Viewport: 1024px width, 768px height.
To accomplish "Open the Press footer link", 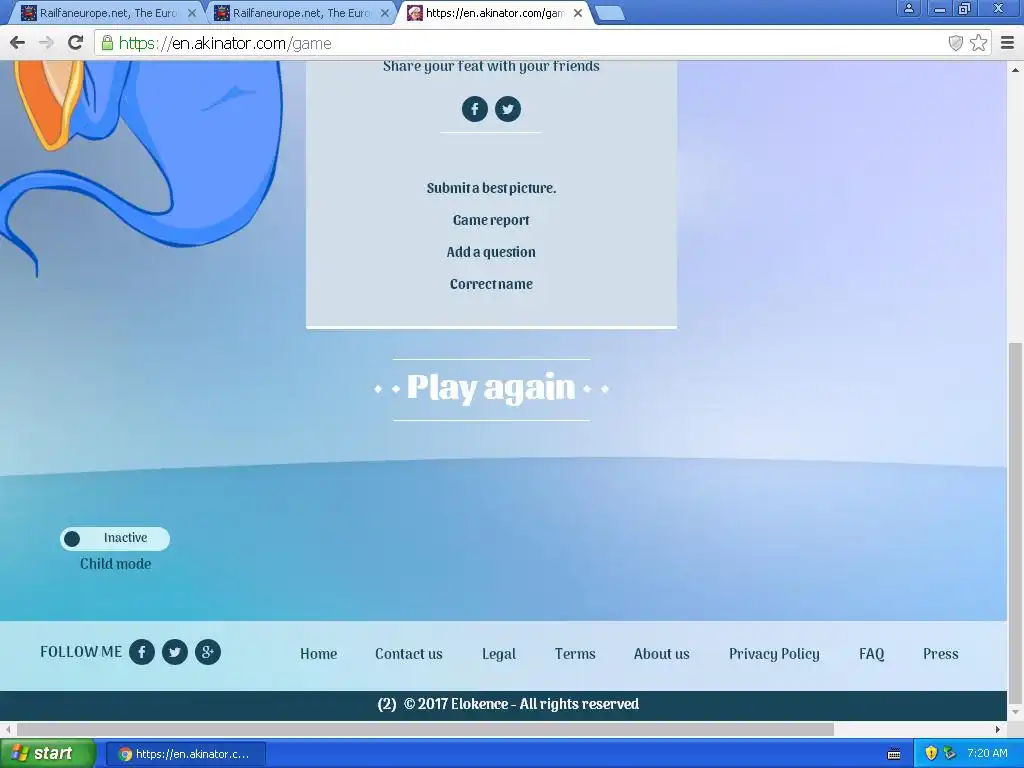I will click(x=940, y=654).
